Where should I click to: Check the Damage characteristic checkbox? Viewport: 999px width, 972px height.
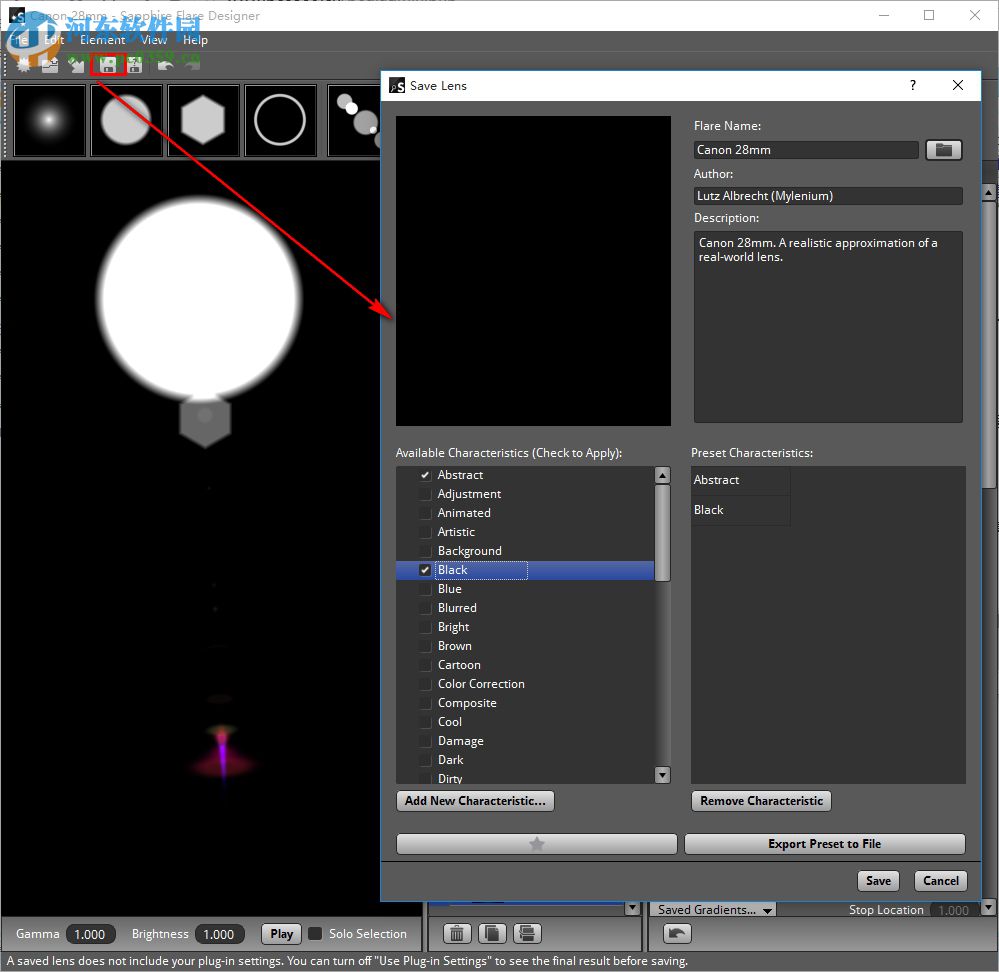point(425,741)
